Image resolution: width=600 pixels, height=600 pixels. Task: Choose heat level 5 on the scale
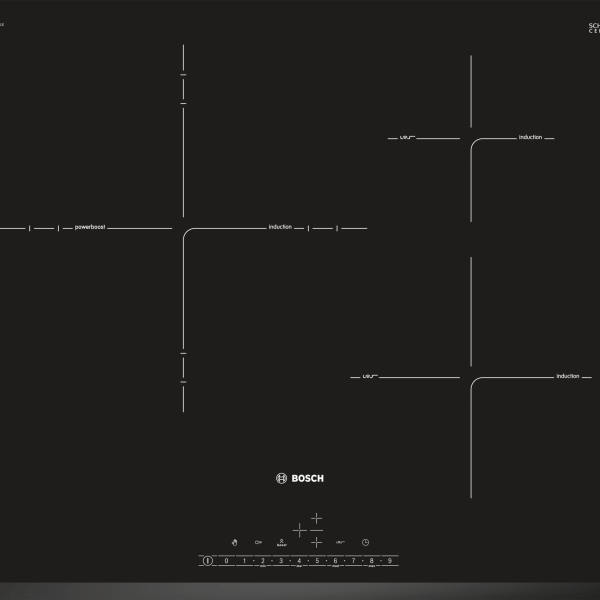pos(317,561)
